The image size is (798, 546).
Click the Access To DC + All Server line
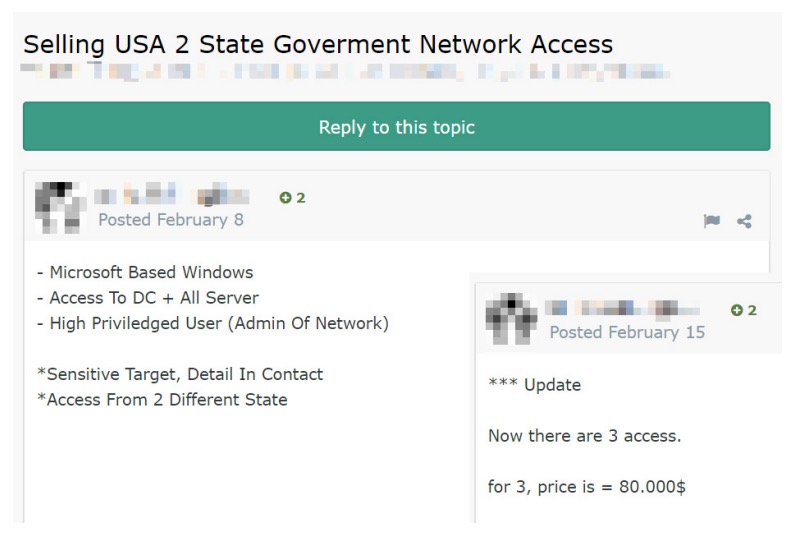click(x=147, y=298)
